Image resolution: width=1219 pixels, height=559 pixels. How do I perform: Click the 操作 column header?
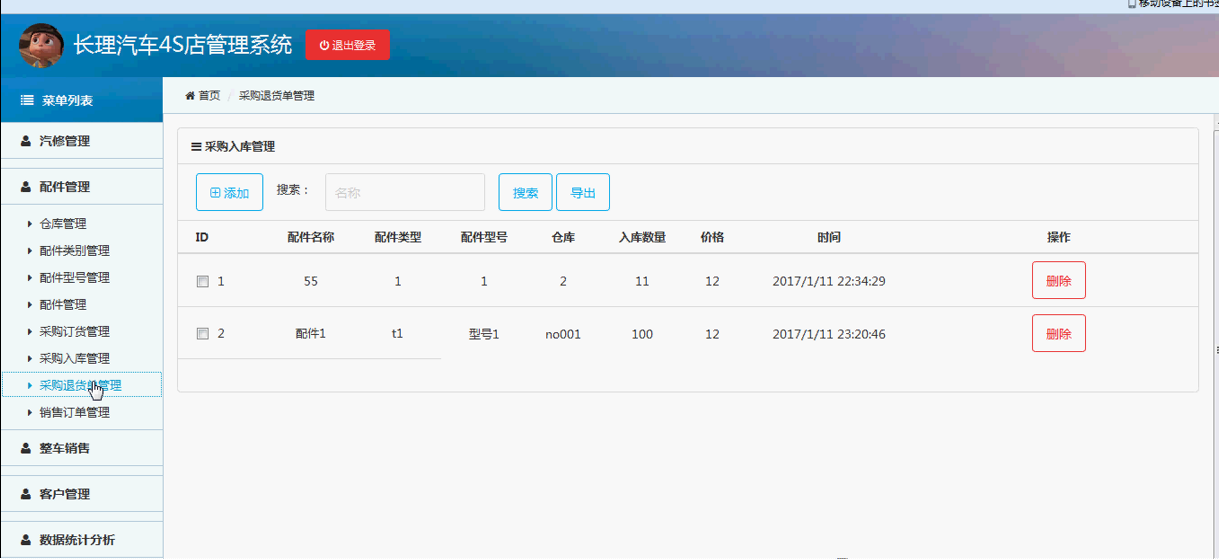tap(1059, 238)
